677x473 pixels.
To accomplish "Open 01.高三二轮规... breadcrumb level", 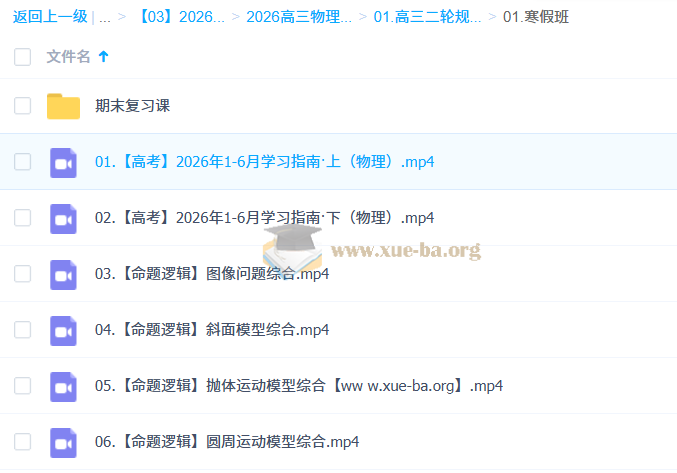I will coord(427,17).
